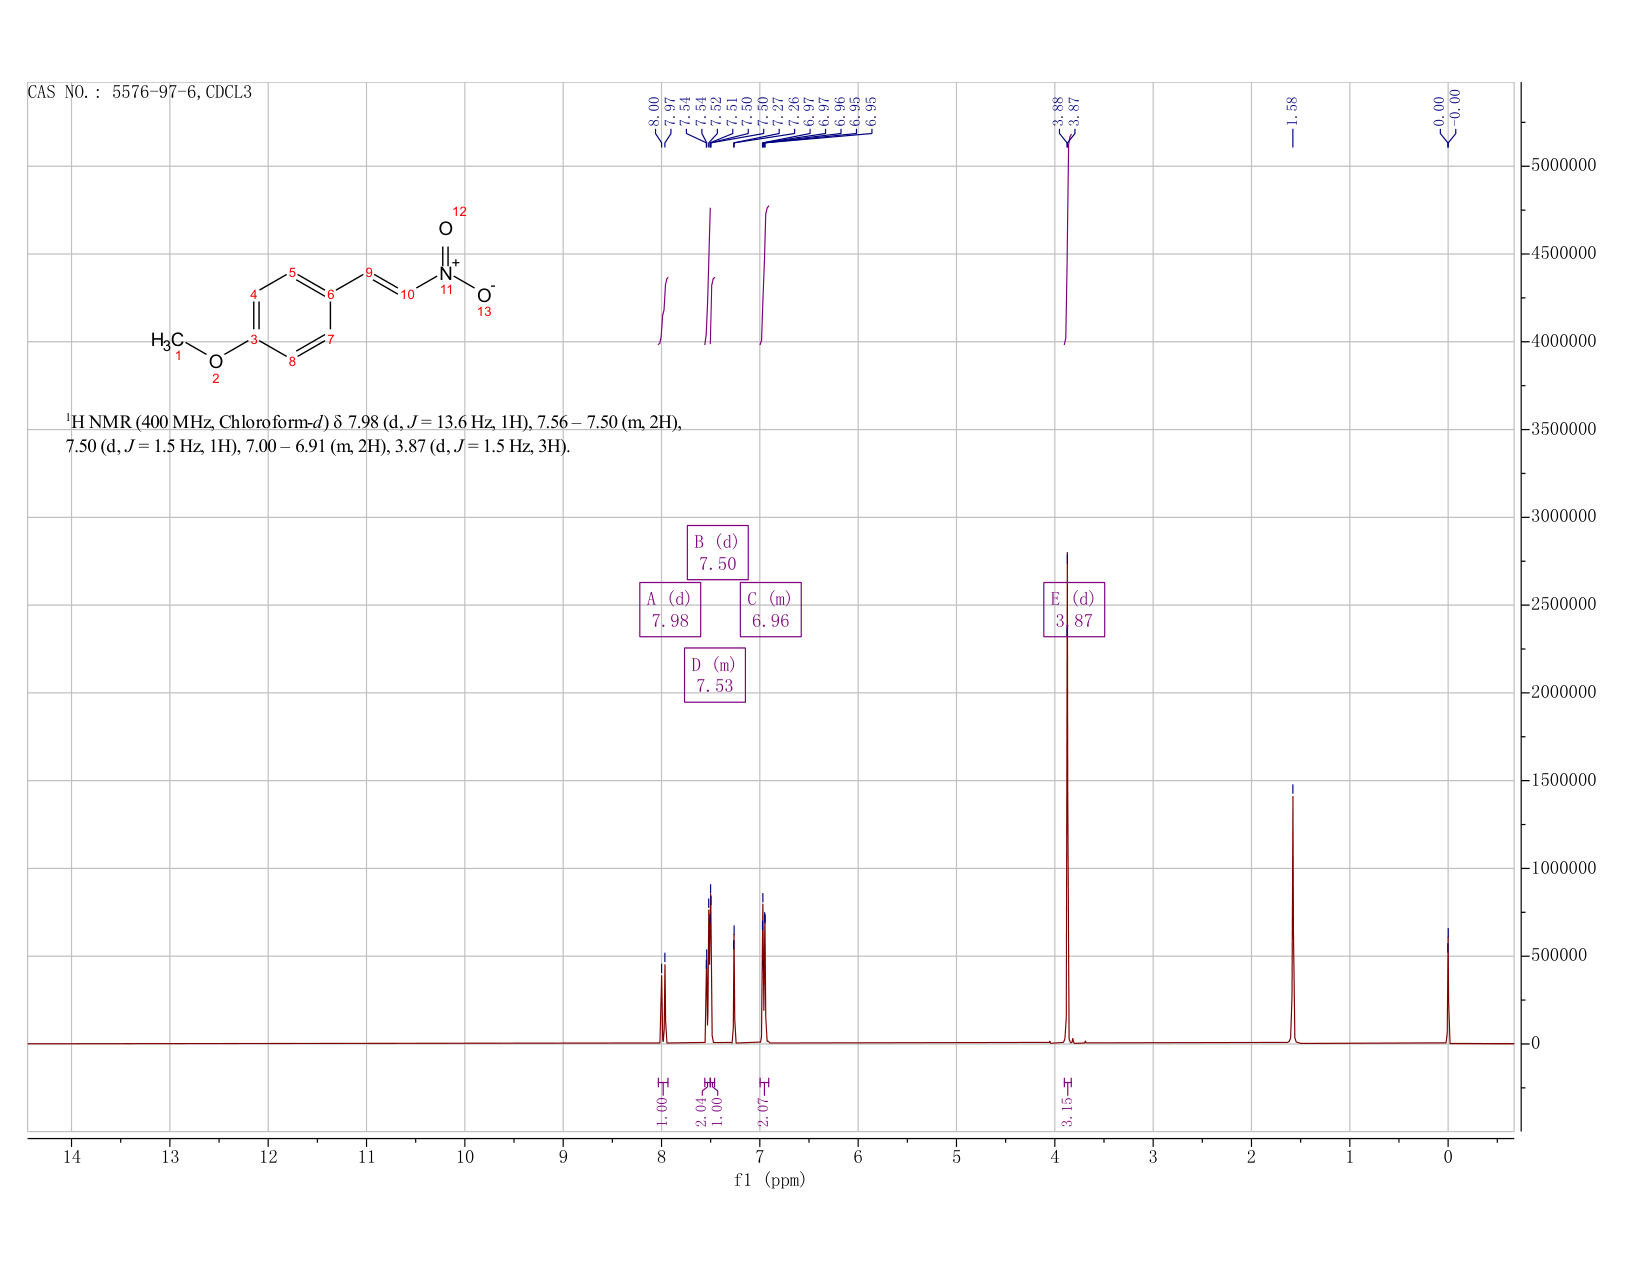Viewport: 1650px width, 1275px height.
Task: Select multiplet label box A (d) 7.98
Action: [x=670, y=609]
